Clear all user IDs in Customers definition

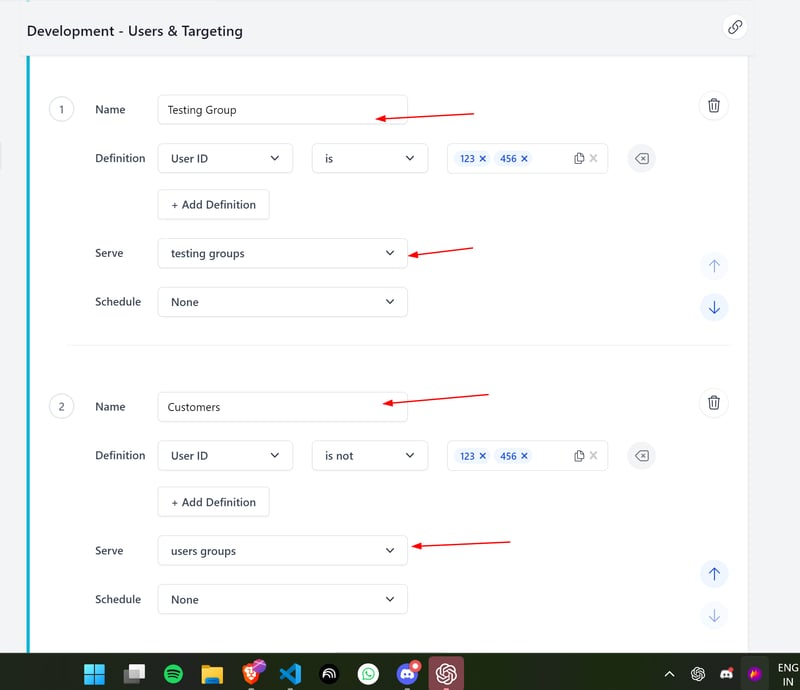tap(593, 455)
